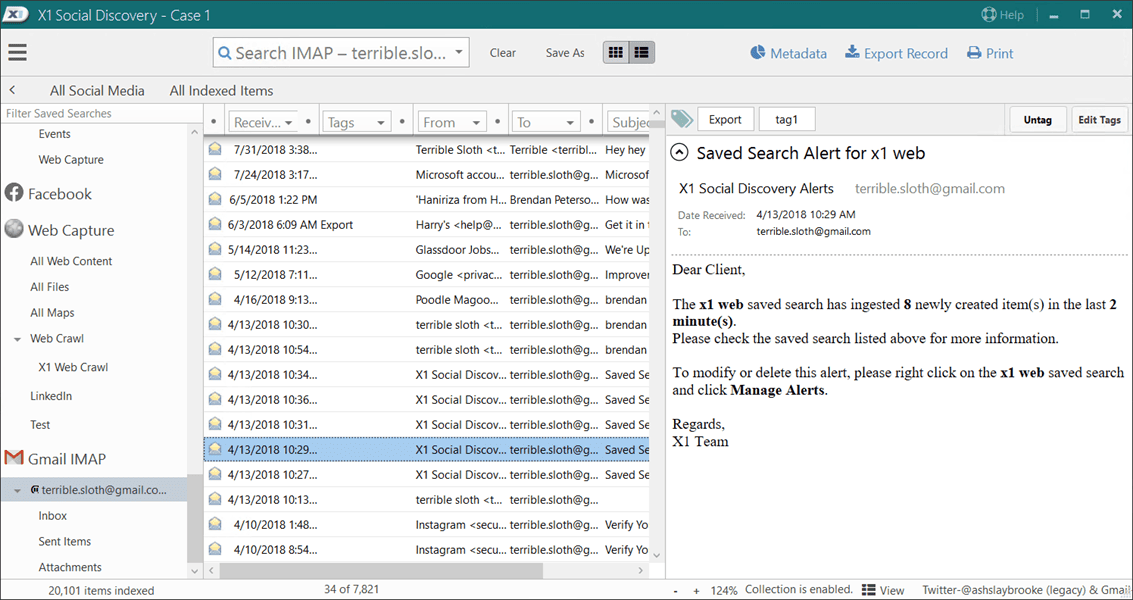Zoom out with the minus button
The height and width of the screenshot is (600, 1133).
pos(676,591)
